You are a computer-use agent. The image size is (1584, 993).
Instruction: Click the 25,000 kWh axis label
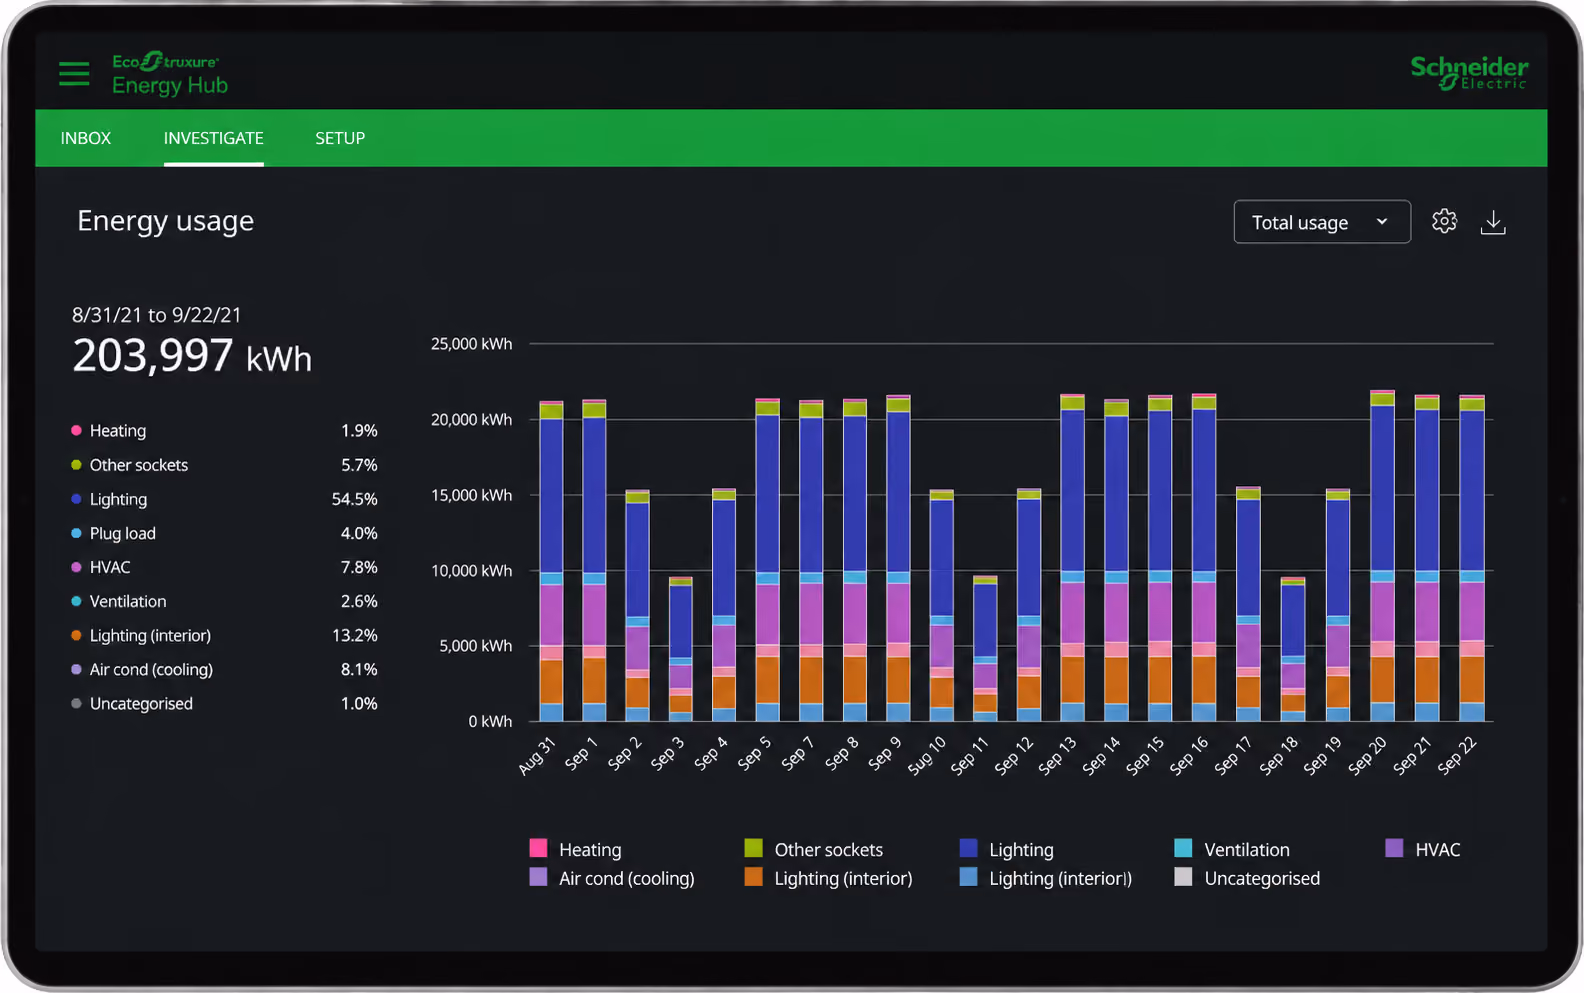click(x=471, y=344)
